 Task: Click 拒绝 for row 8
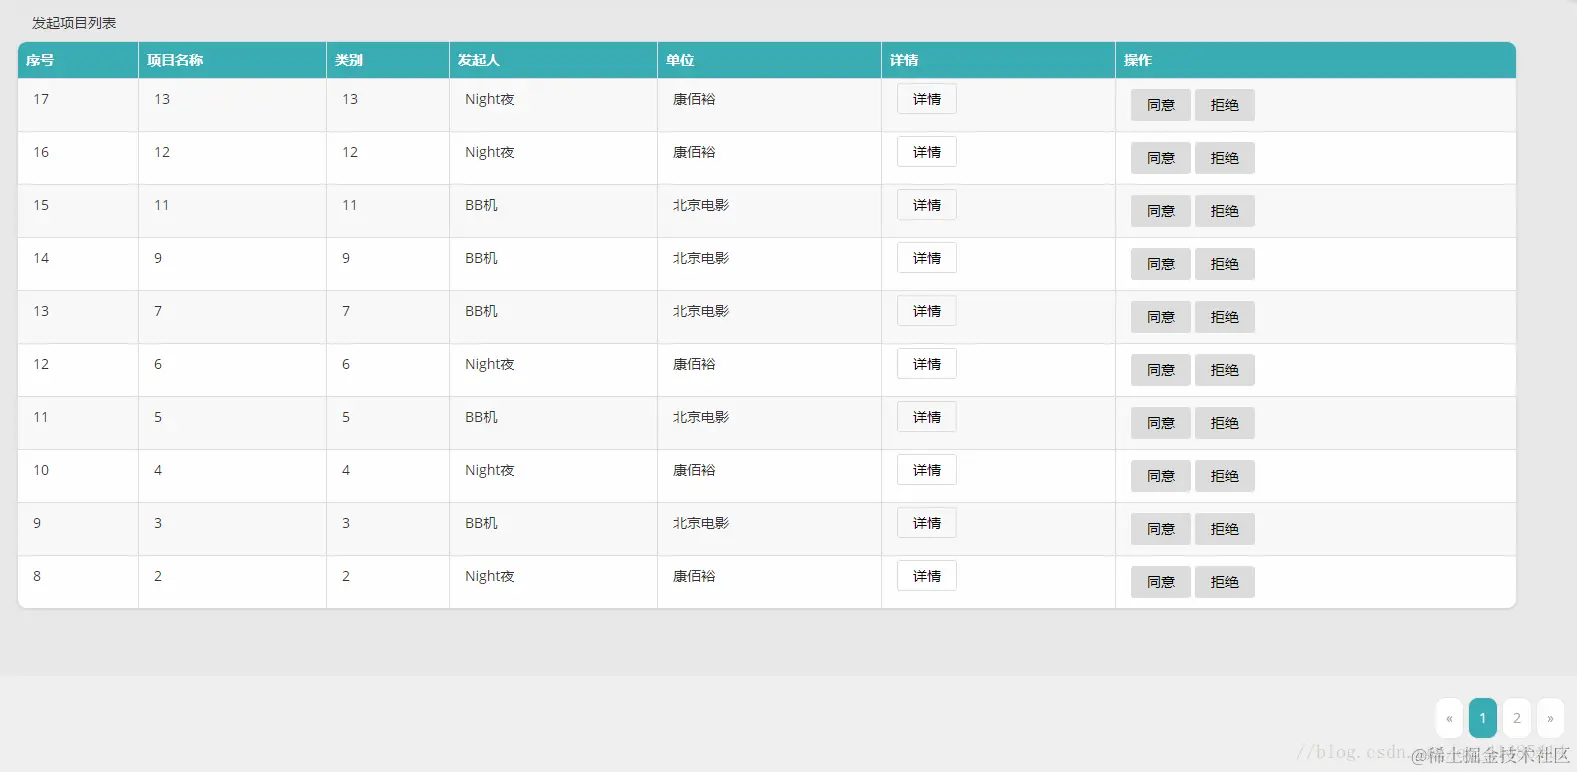(1224, 582)
